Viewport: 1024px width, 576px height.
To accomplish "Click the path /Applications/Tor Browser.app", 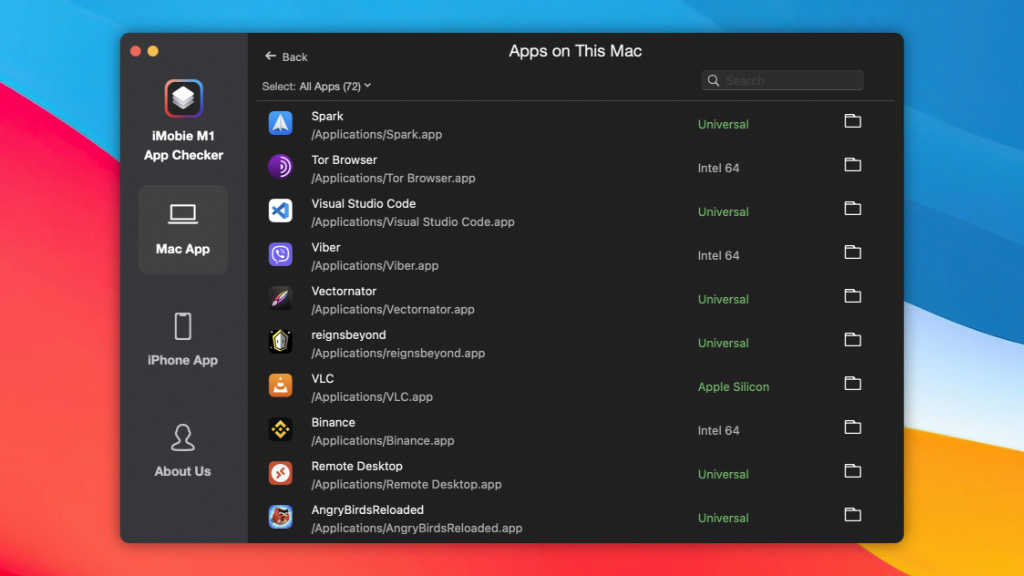I will (x=393, y=178).
